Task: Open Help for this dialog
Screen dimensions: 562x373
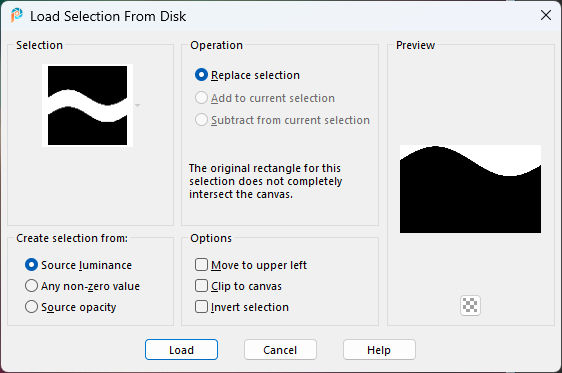Action: (x=379, y=350)
